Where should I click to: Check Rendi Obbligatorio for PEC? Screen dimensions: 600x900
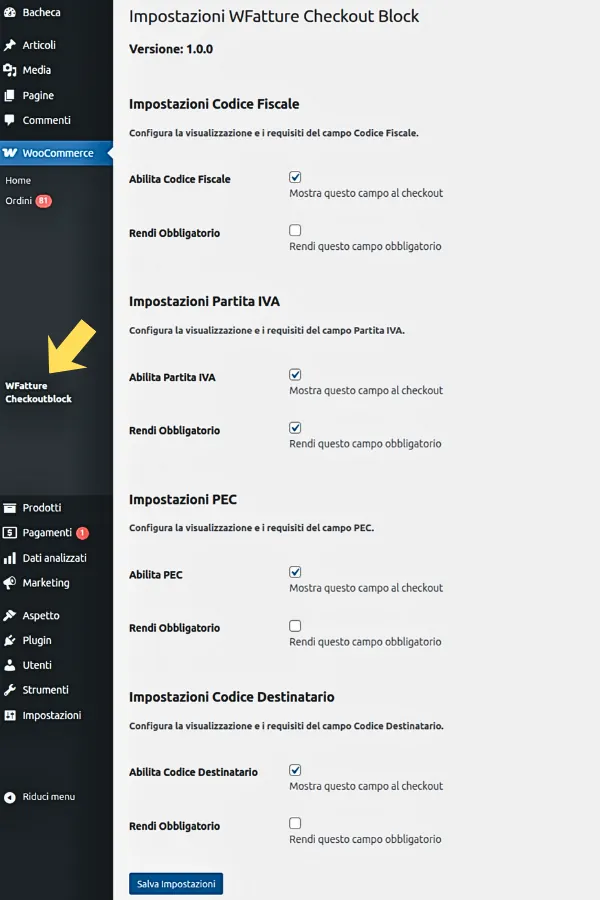tap(295, 626)
